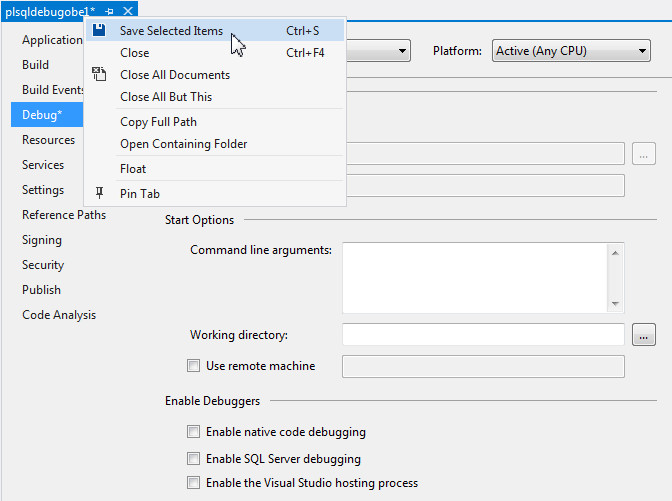Select Close All But This
The width and height of the screenshot is (672, 501).
215,97
